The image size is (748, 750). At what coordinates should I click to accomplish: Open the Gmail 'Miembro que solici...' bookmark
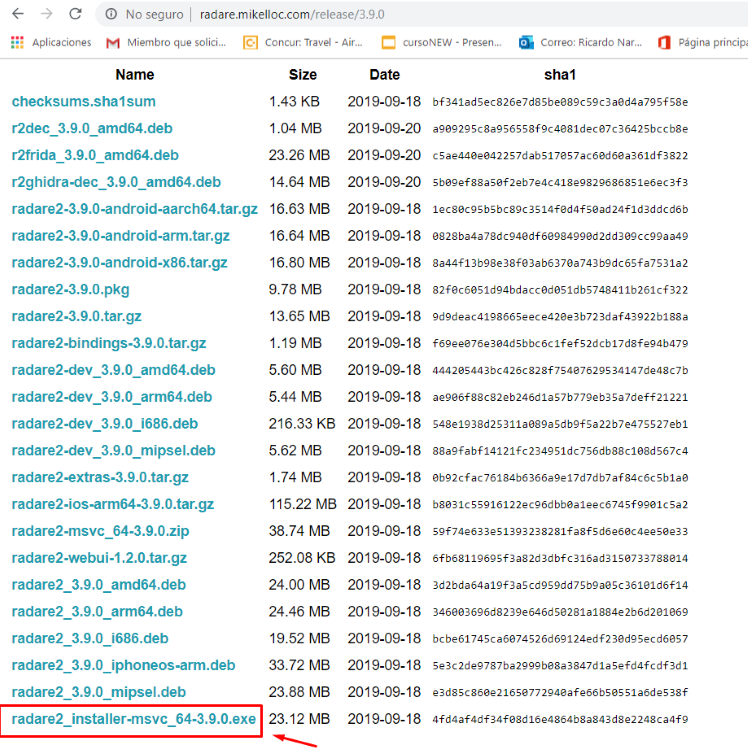(166, 43)
